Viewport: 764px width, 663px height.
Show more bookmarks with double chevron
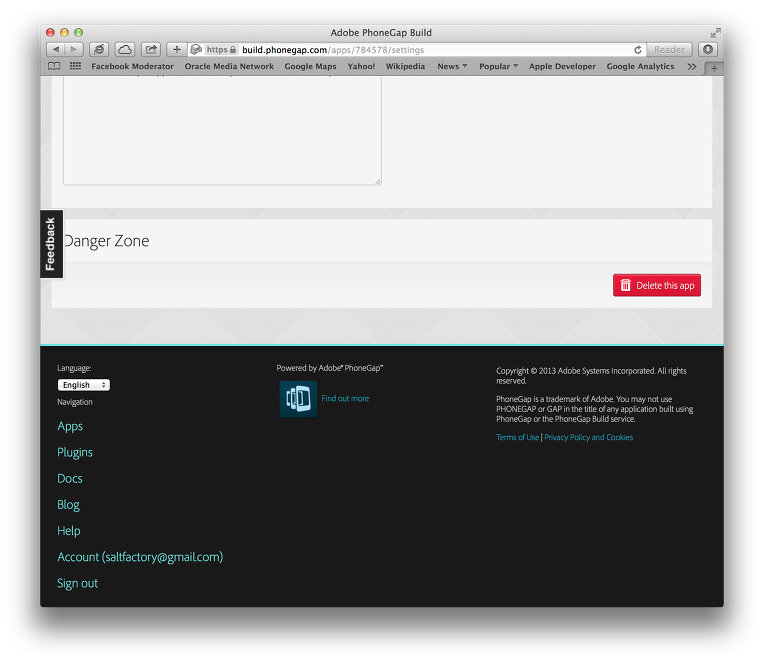pyautogui.click(x=691, y=66)
